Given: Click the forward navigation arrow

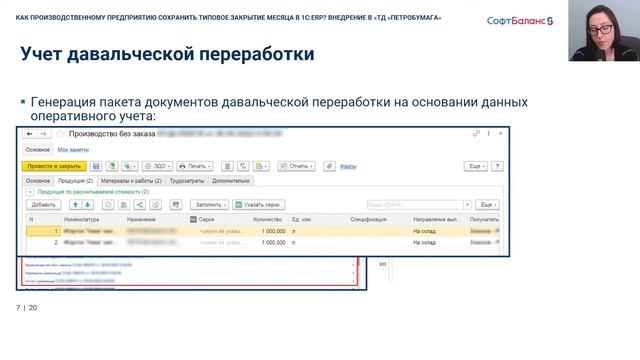Looking at the screenshot, I should tap(43, 134).
